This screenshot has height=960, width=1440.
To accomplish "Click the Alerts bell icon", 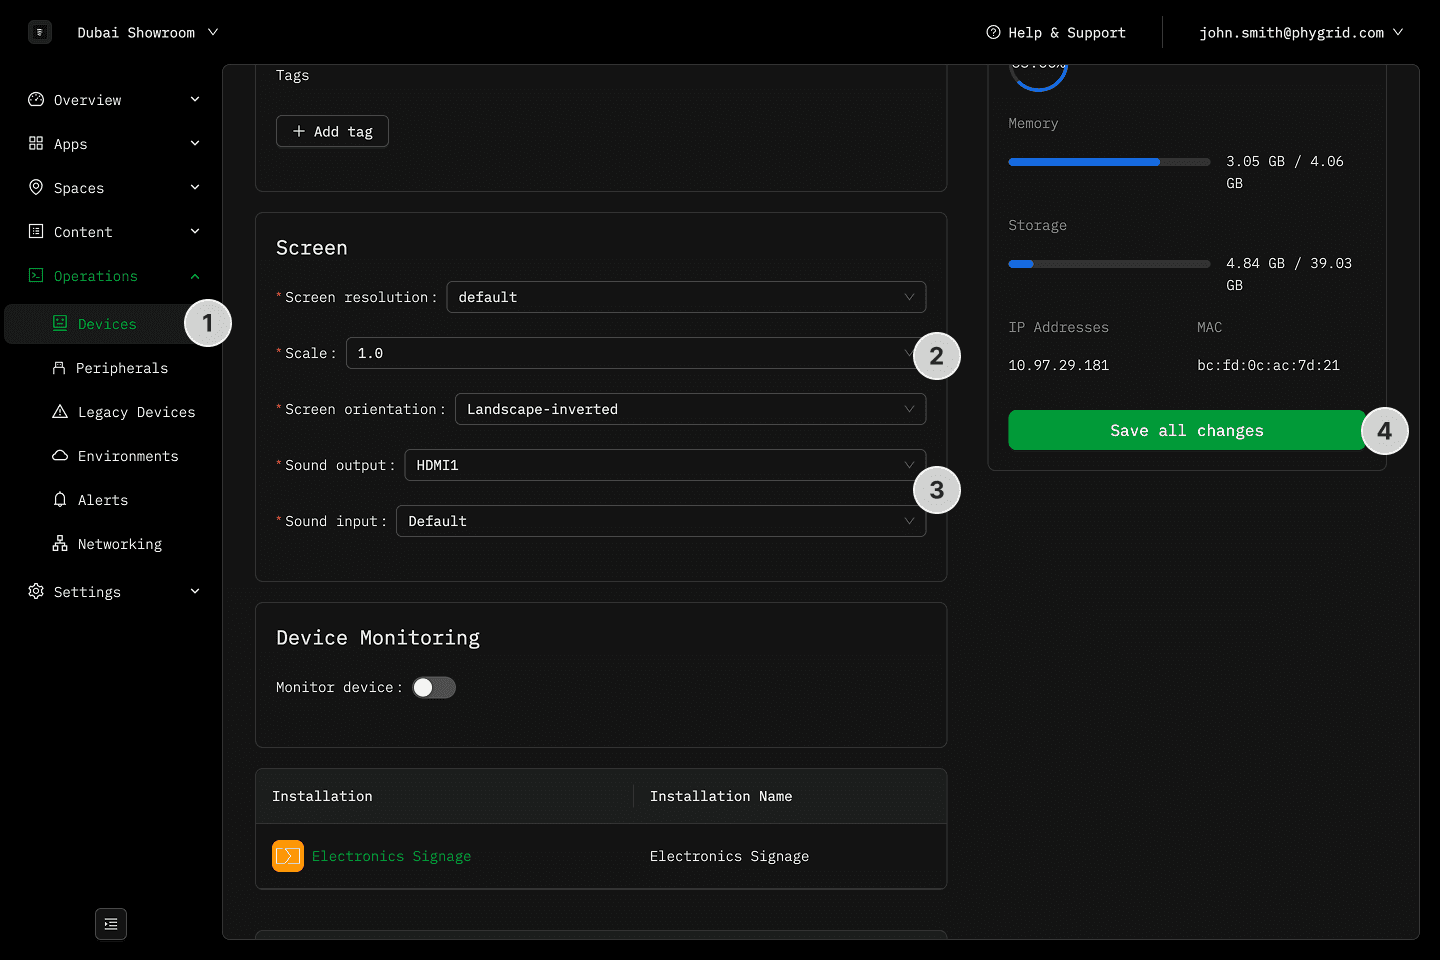I will tap(60, 499).
